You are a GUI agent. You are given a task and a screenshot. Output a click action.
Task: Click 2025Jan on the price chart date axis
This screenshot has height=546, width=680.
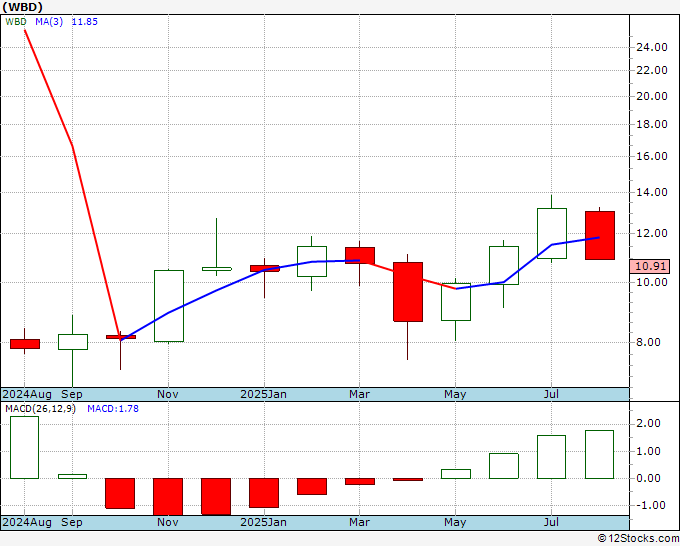tap(263, 394)
